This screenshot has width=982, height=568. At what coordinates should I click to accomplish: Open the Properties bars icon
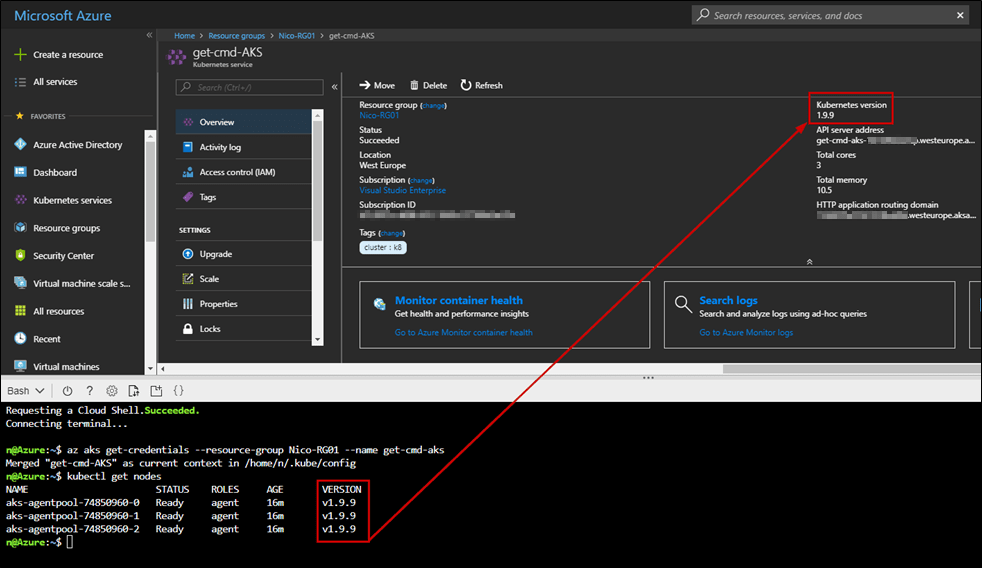pyautogui.click(x=187, y=304)
